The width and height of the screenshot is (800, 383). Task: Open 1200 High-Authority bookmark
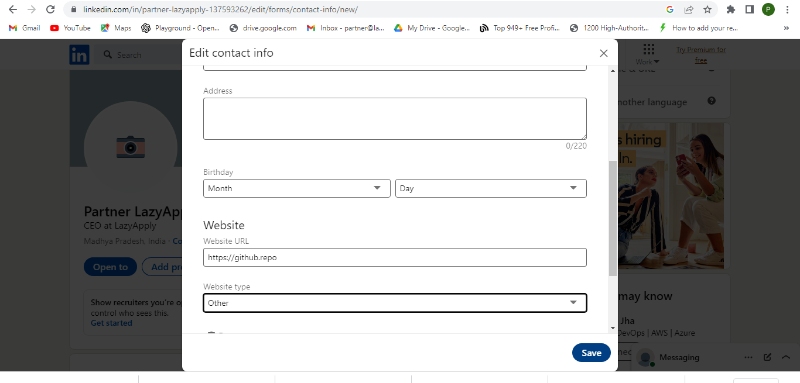click(x=609, y=28)
